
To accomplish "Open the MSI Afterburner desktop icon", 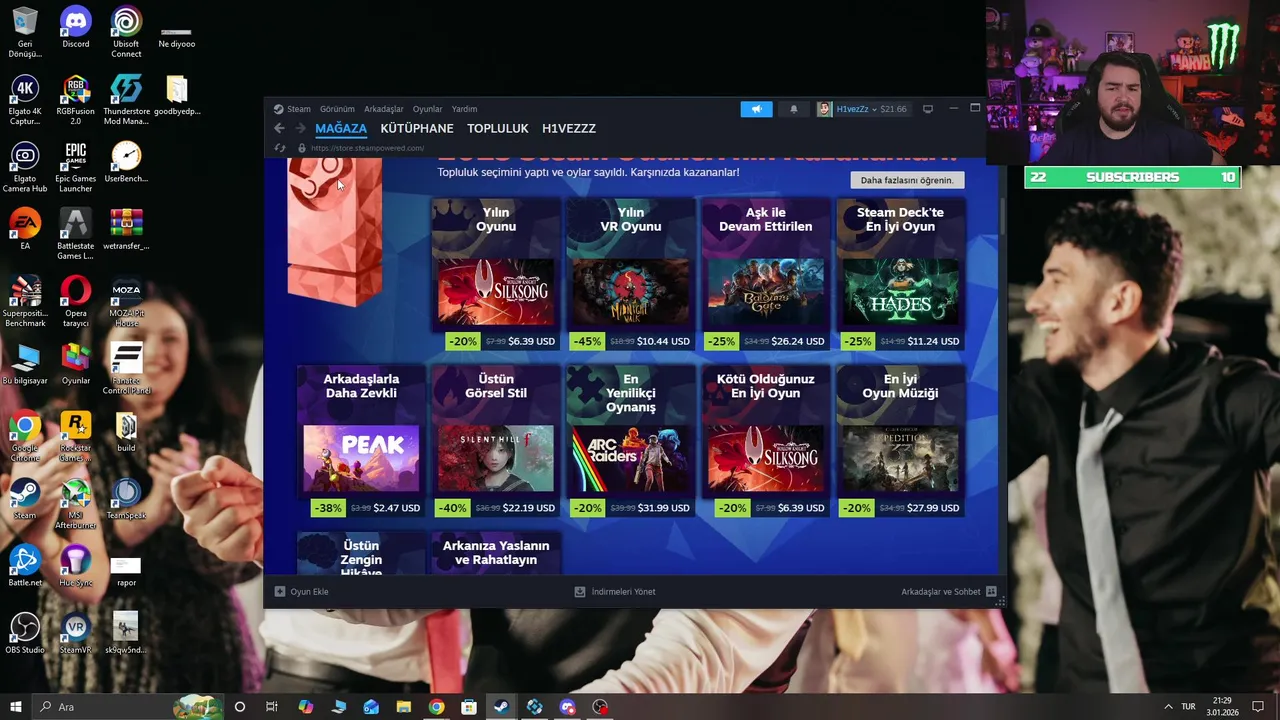I will click(x=76, y=503).
